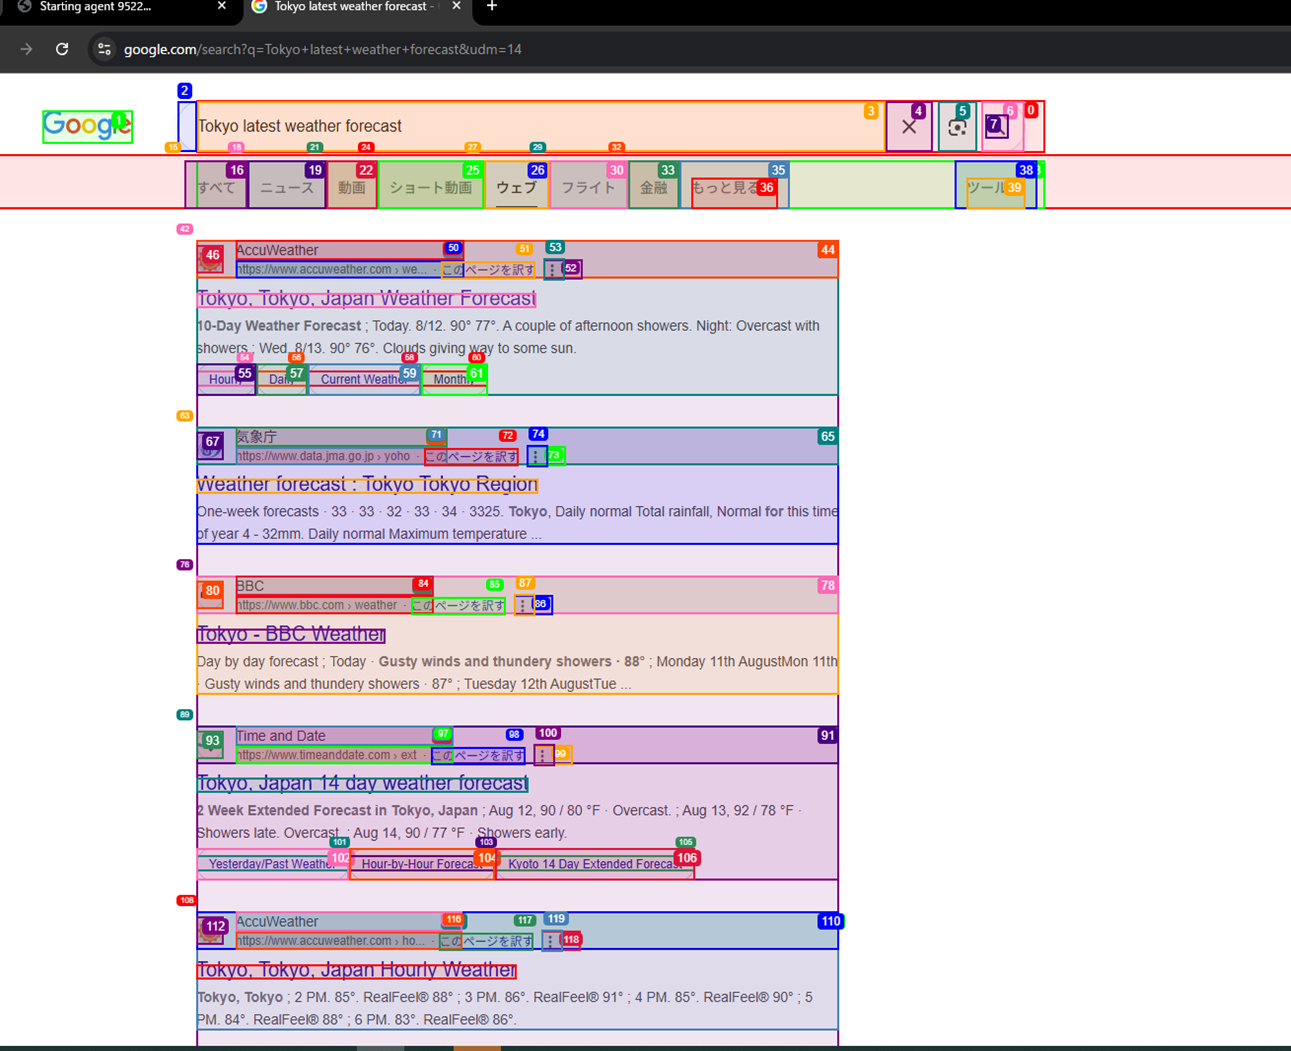Click このページを訳す beside the first AccuWeather URL
The height and width of the screenshot is (1051, 1291).
click(x=488, y=270)
